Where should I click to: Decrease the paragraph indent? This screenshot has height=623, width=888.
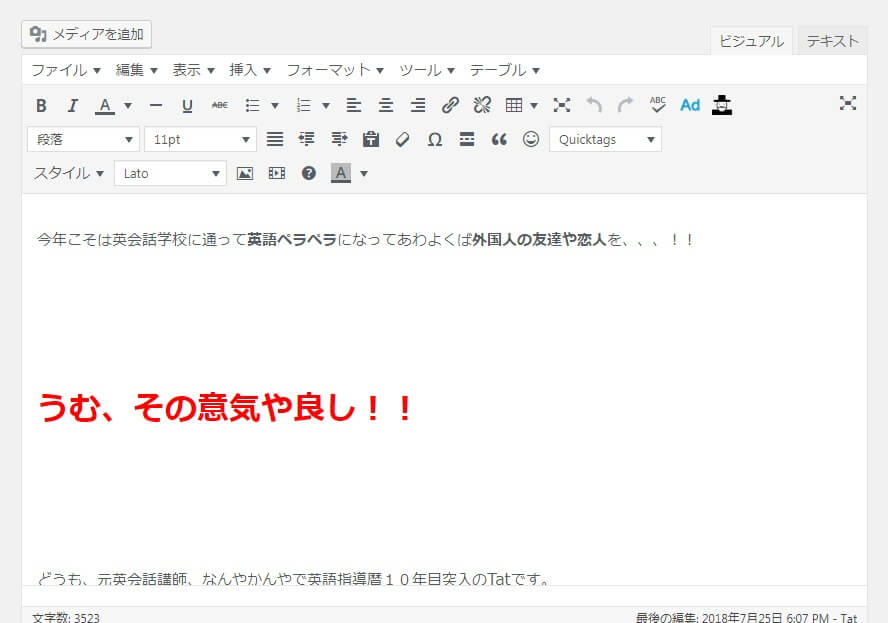[x=306, y=139]
